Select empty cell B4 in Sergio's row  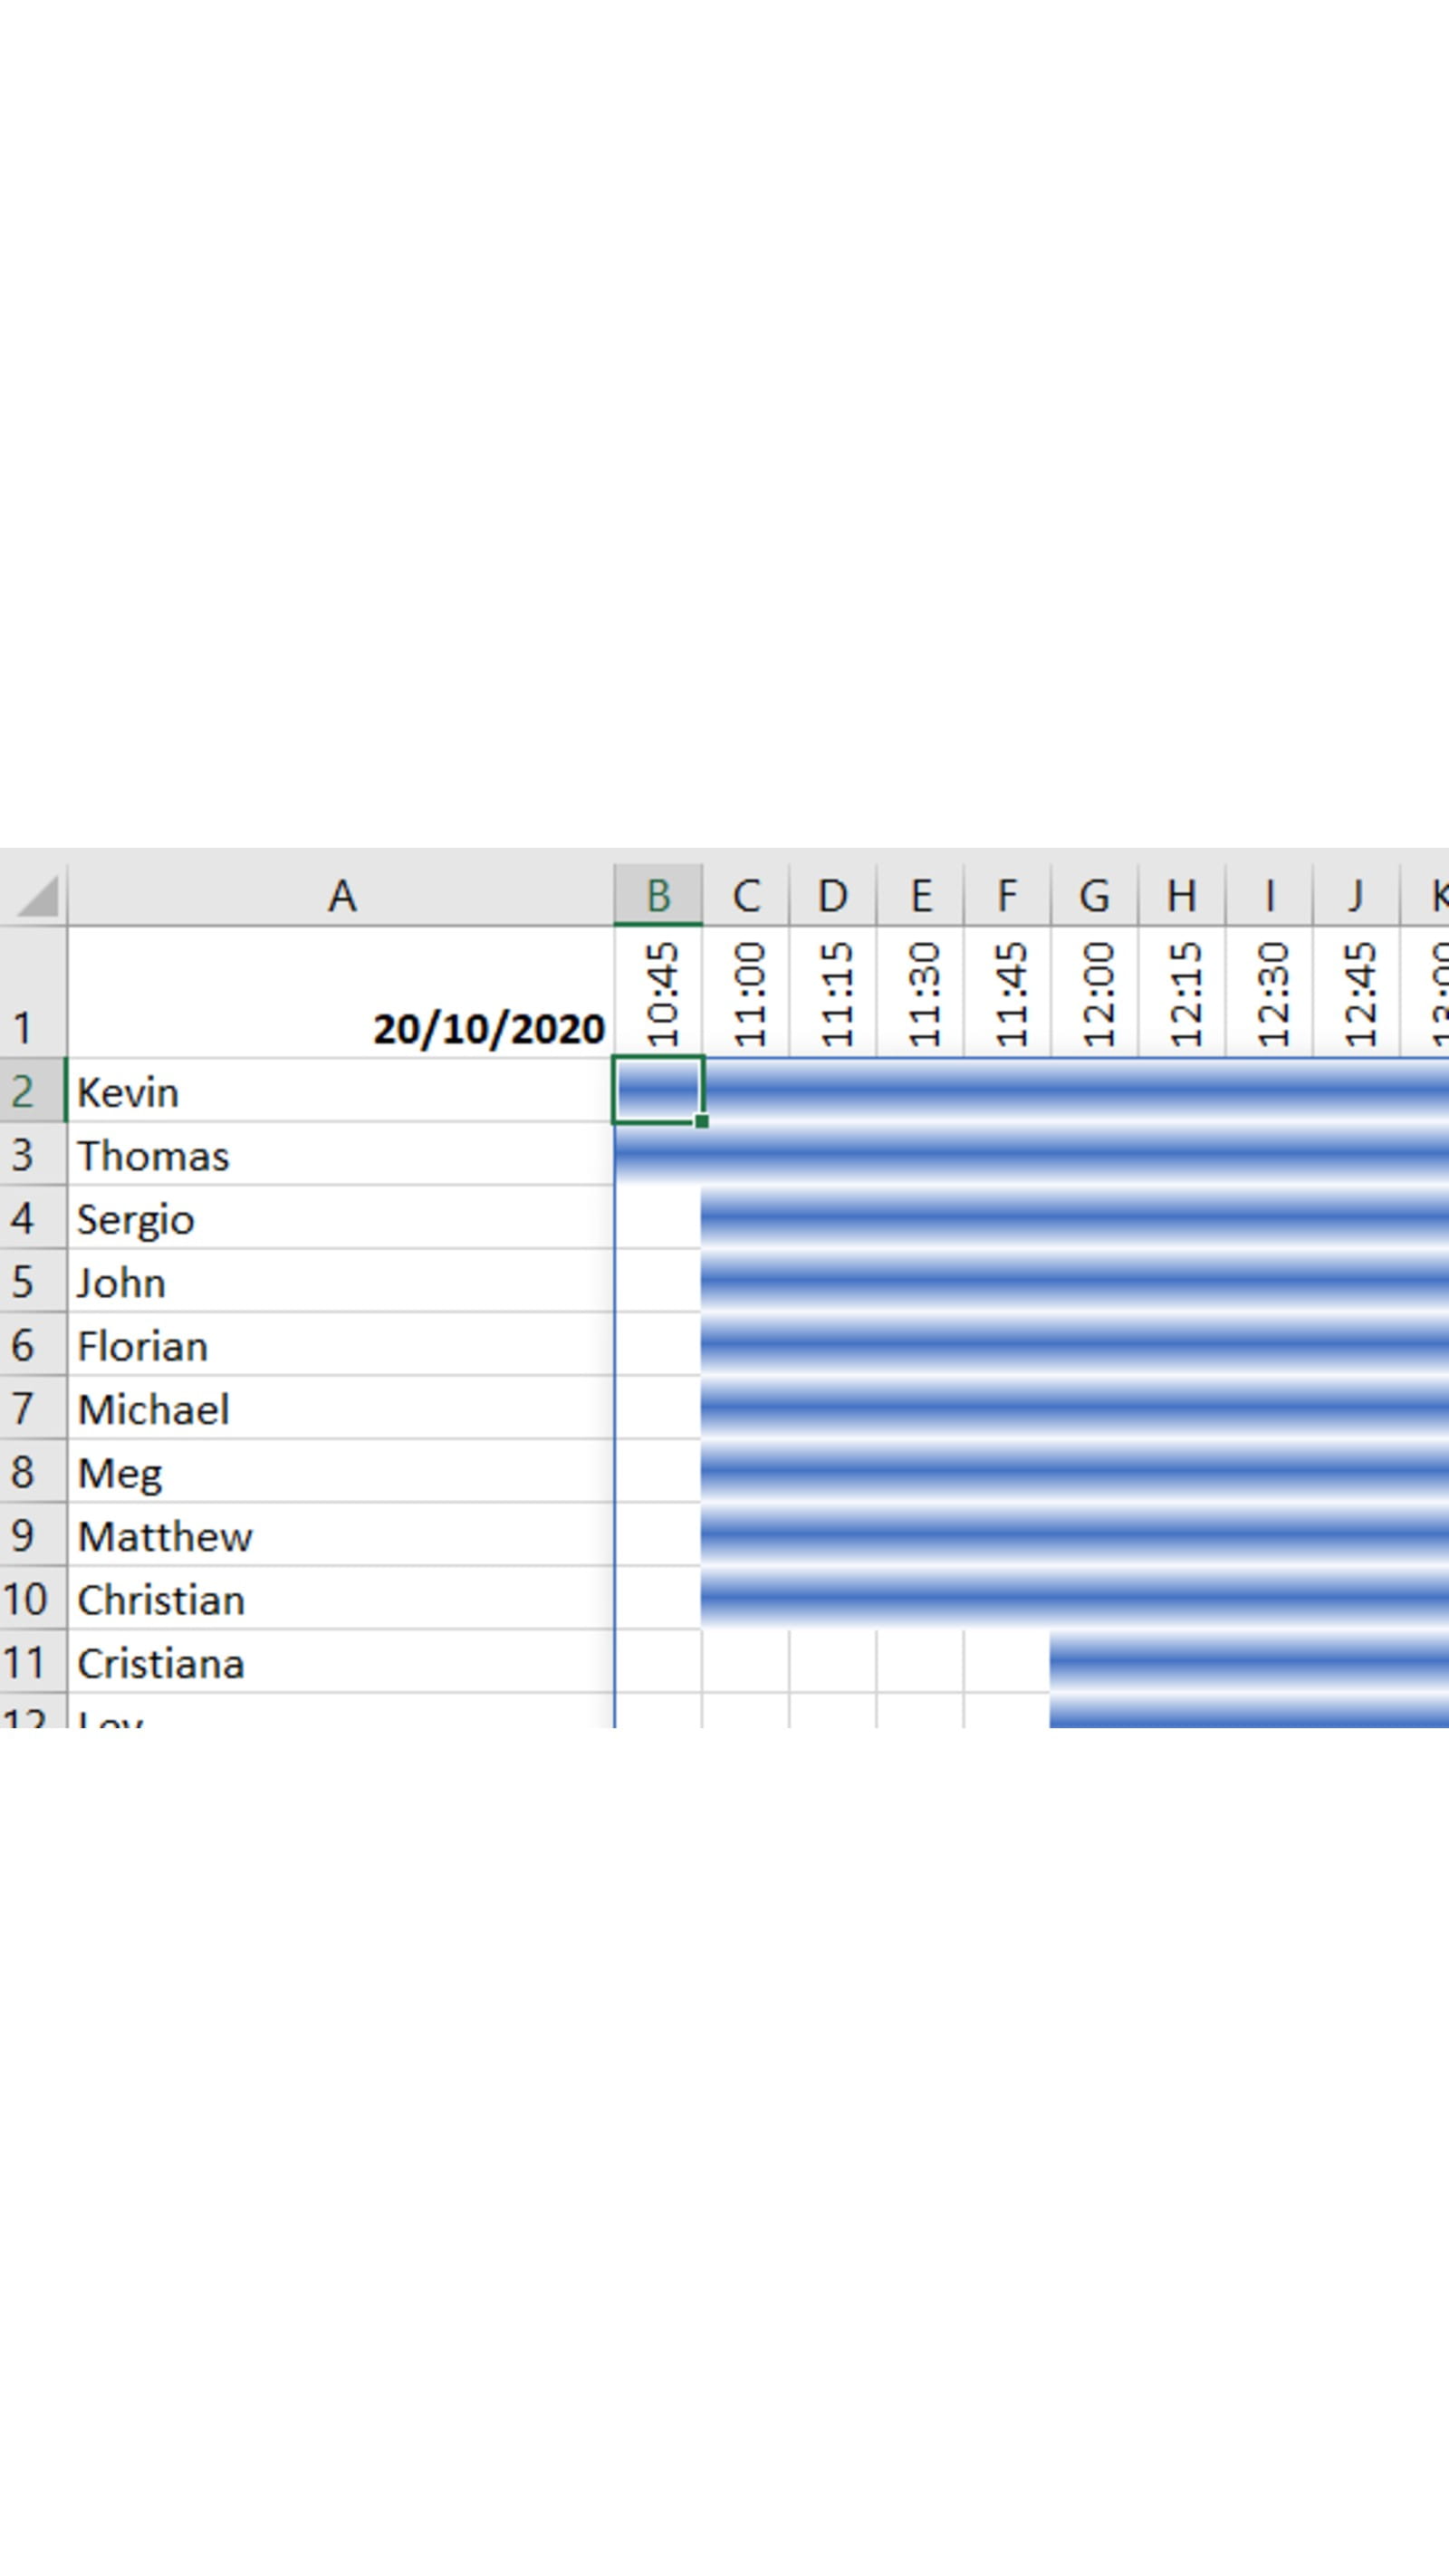(x=658, y=1218)
